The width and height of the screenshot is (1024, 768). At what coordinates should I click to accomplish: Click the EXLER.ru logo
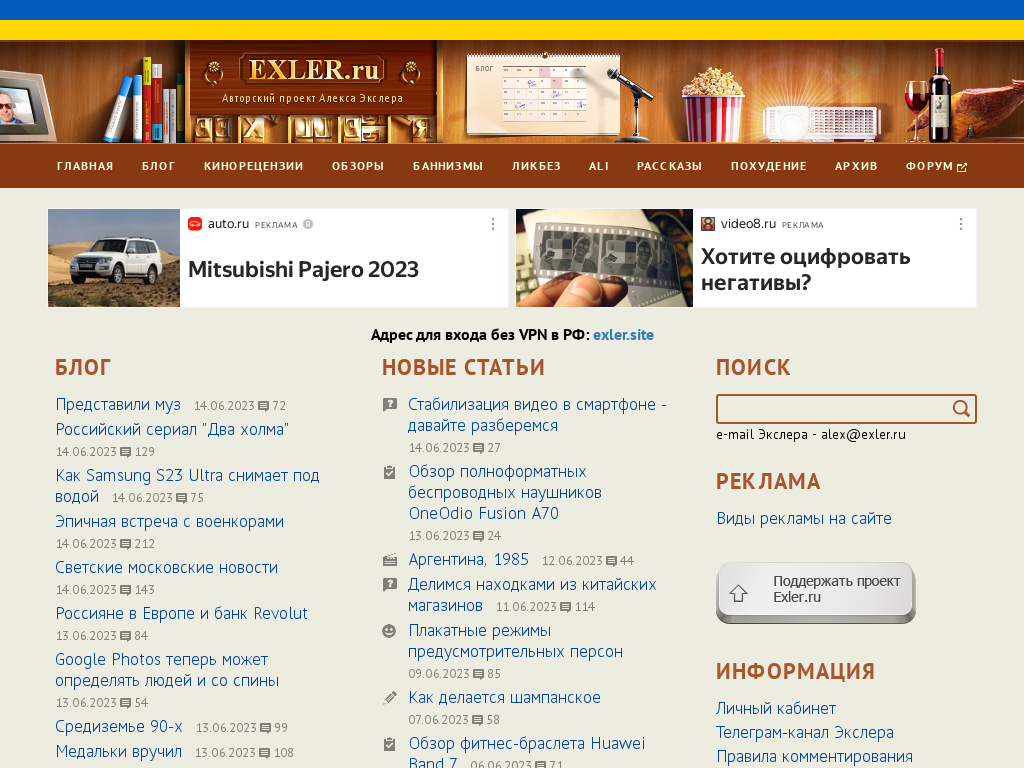click(x=313, y=71)
